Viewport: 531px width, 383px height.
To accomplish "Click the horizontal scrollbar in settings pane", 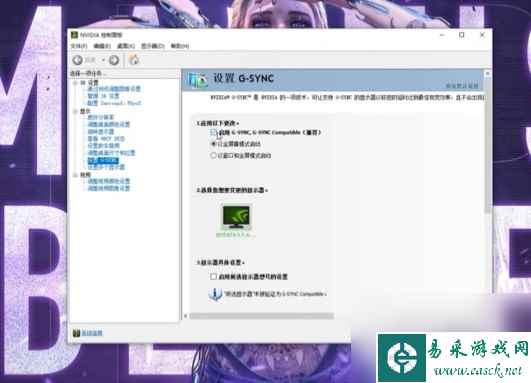I will (x=261, y=316).
